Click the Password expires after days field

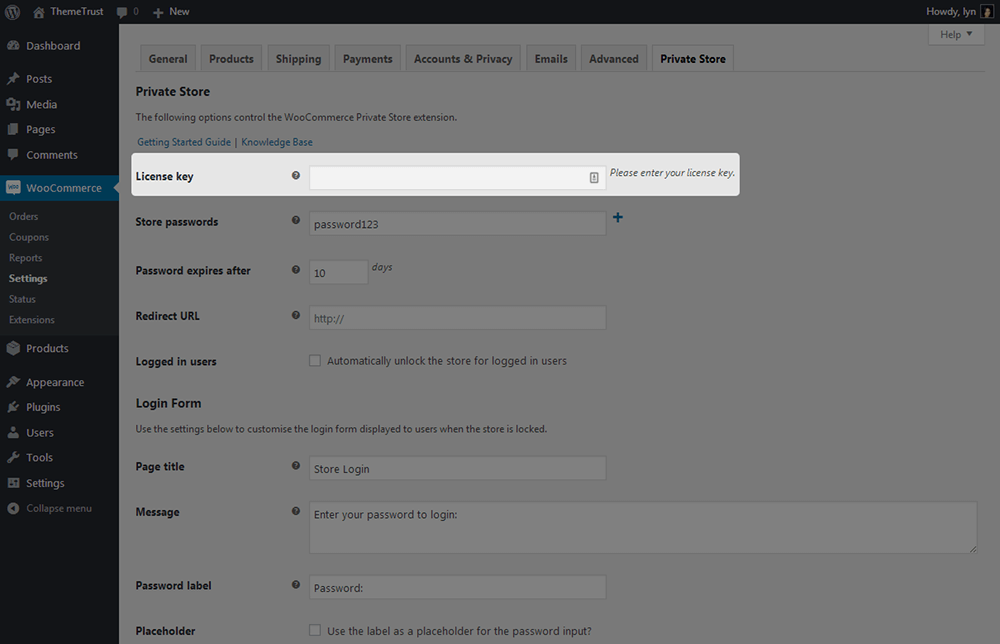pyautogui.click(x=339, y=272)
